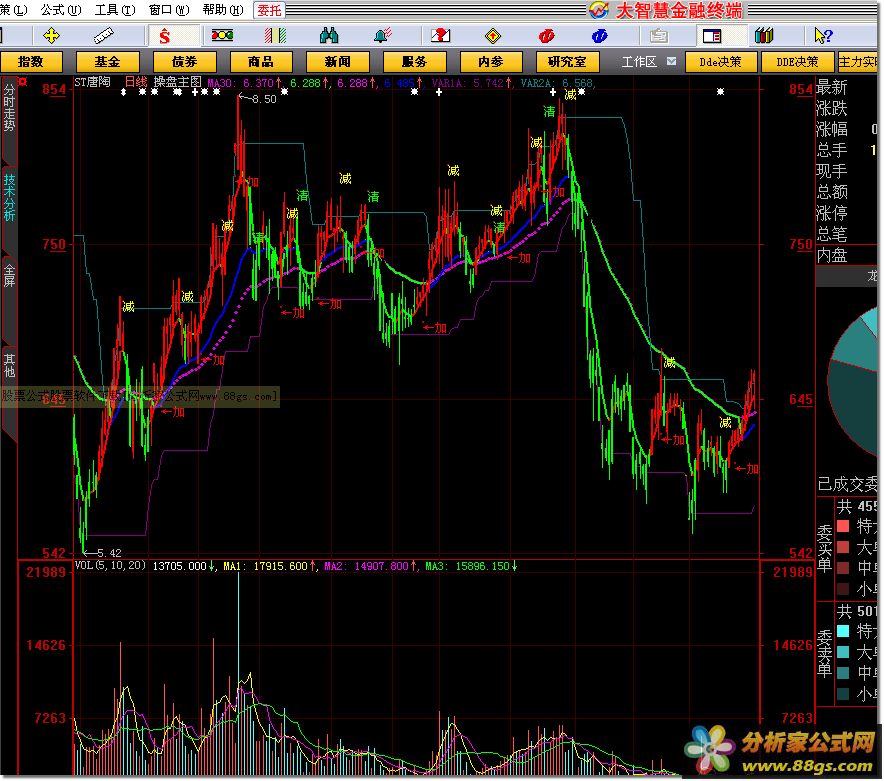This screenshot has height=781, width=884.
Task: Expand the 工作区 dropdown arrow
Action: click(x=671, y=61)
